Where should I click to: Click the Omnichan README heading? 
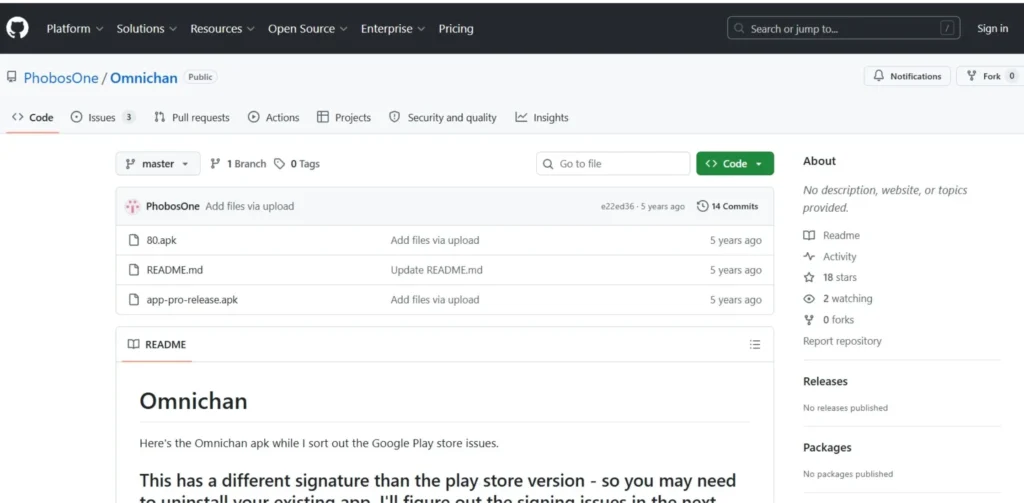193,400
